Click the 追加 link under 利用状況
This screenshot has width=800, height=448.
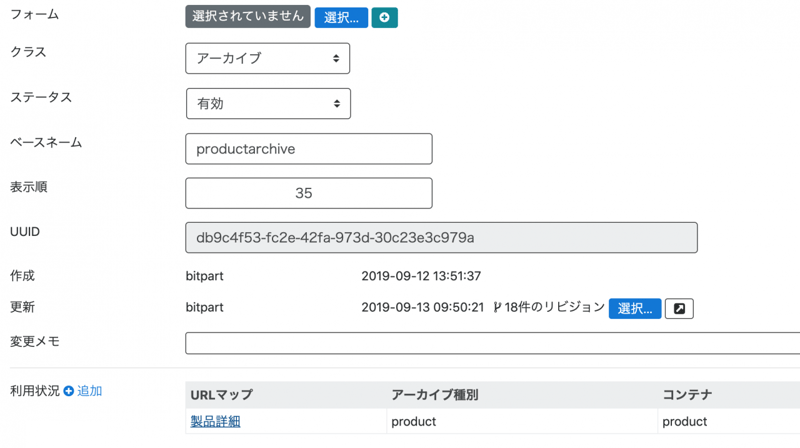(x=90, y=391)
